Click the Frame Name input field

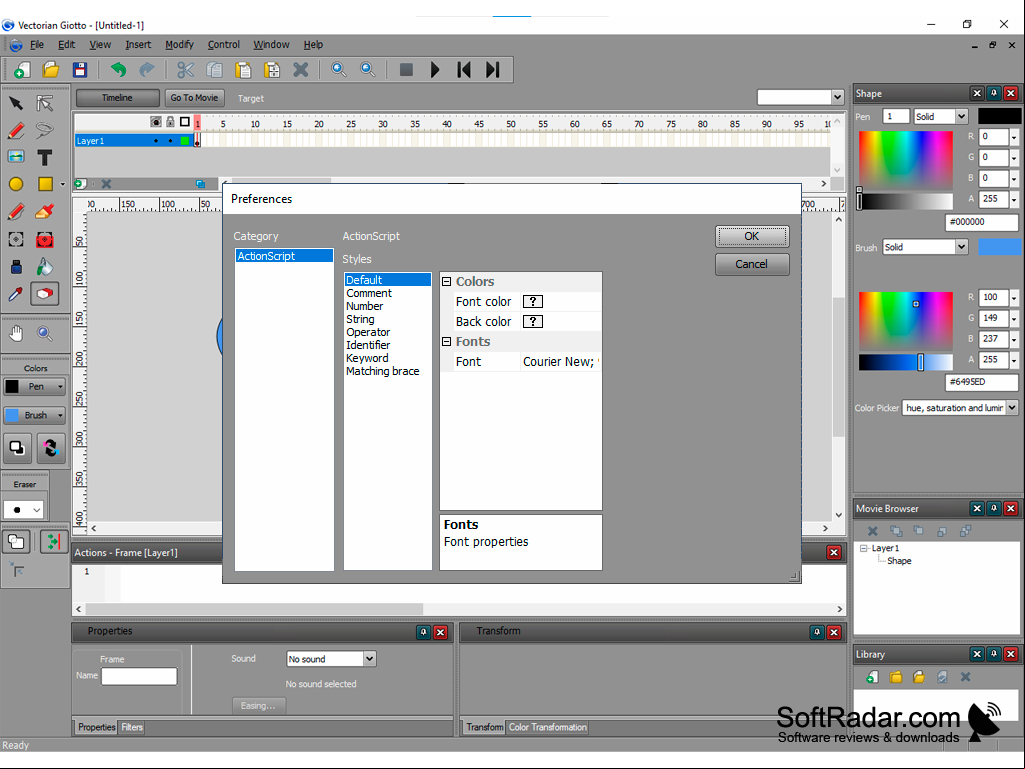139,676
